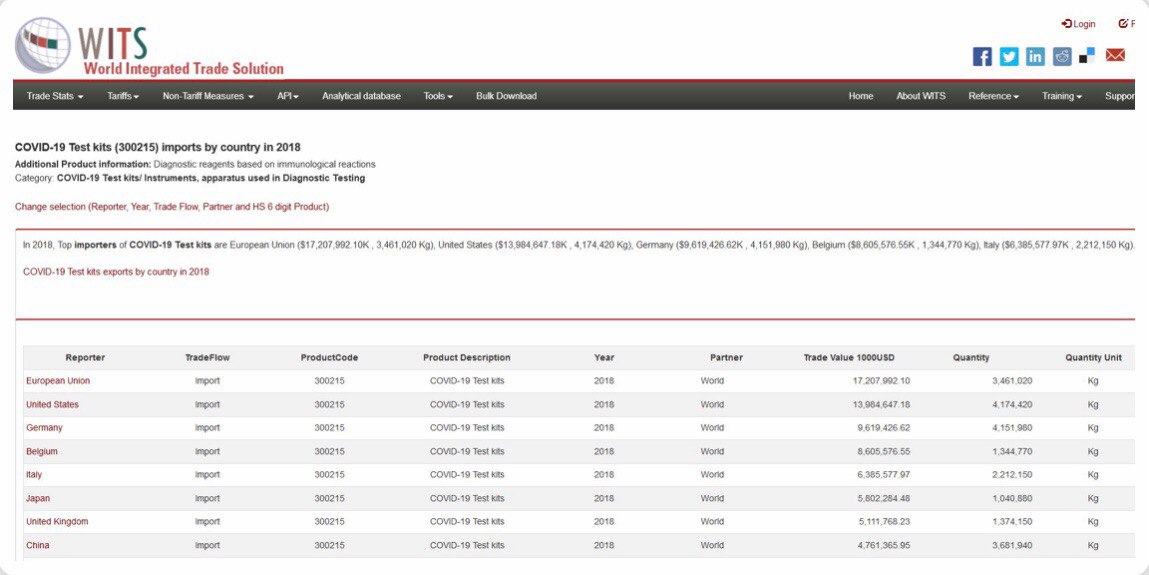The width and height of the screenshot is (1149, 575).
Task: Sort by Product Description column header
Action: 467,357
